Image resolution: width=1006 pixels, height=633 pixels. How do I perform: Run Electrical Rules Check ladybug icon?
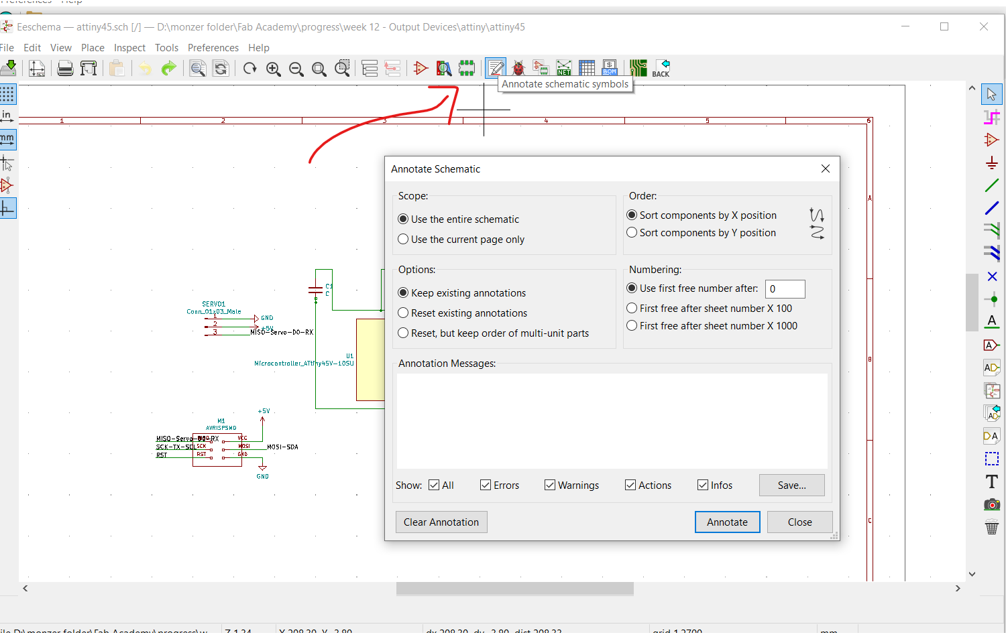coord(518,68)
